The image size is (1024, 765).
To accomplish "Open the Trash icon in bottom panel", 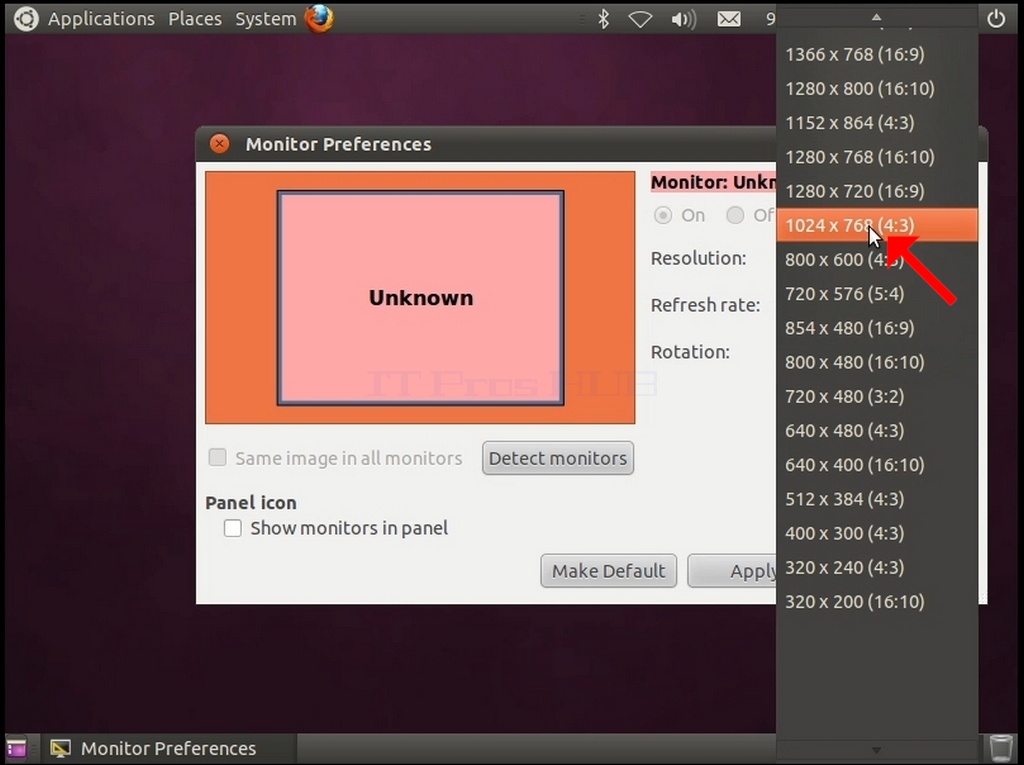I will pyautogui.click(x=1000, y=749).
